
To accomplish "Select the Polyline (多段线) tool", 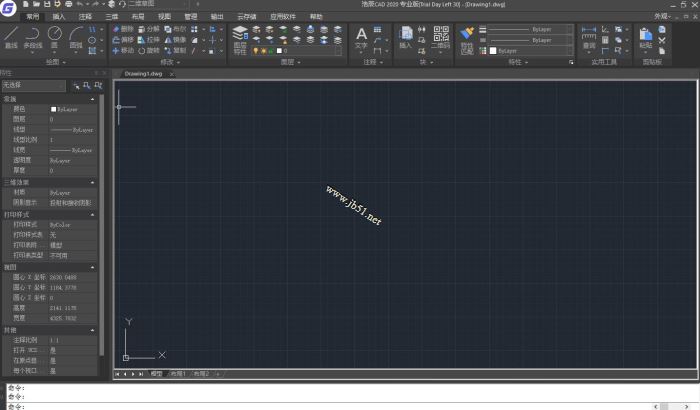I will (x=33, y=37).
